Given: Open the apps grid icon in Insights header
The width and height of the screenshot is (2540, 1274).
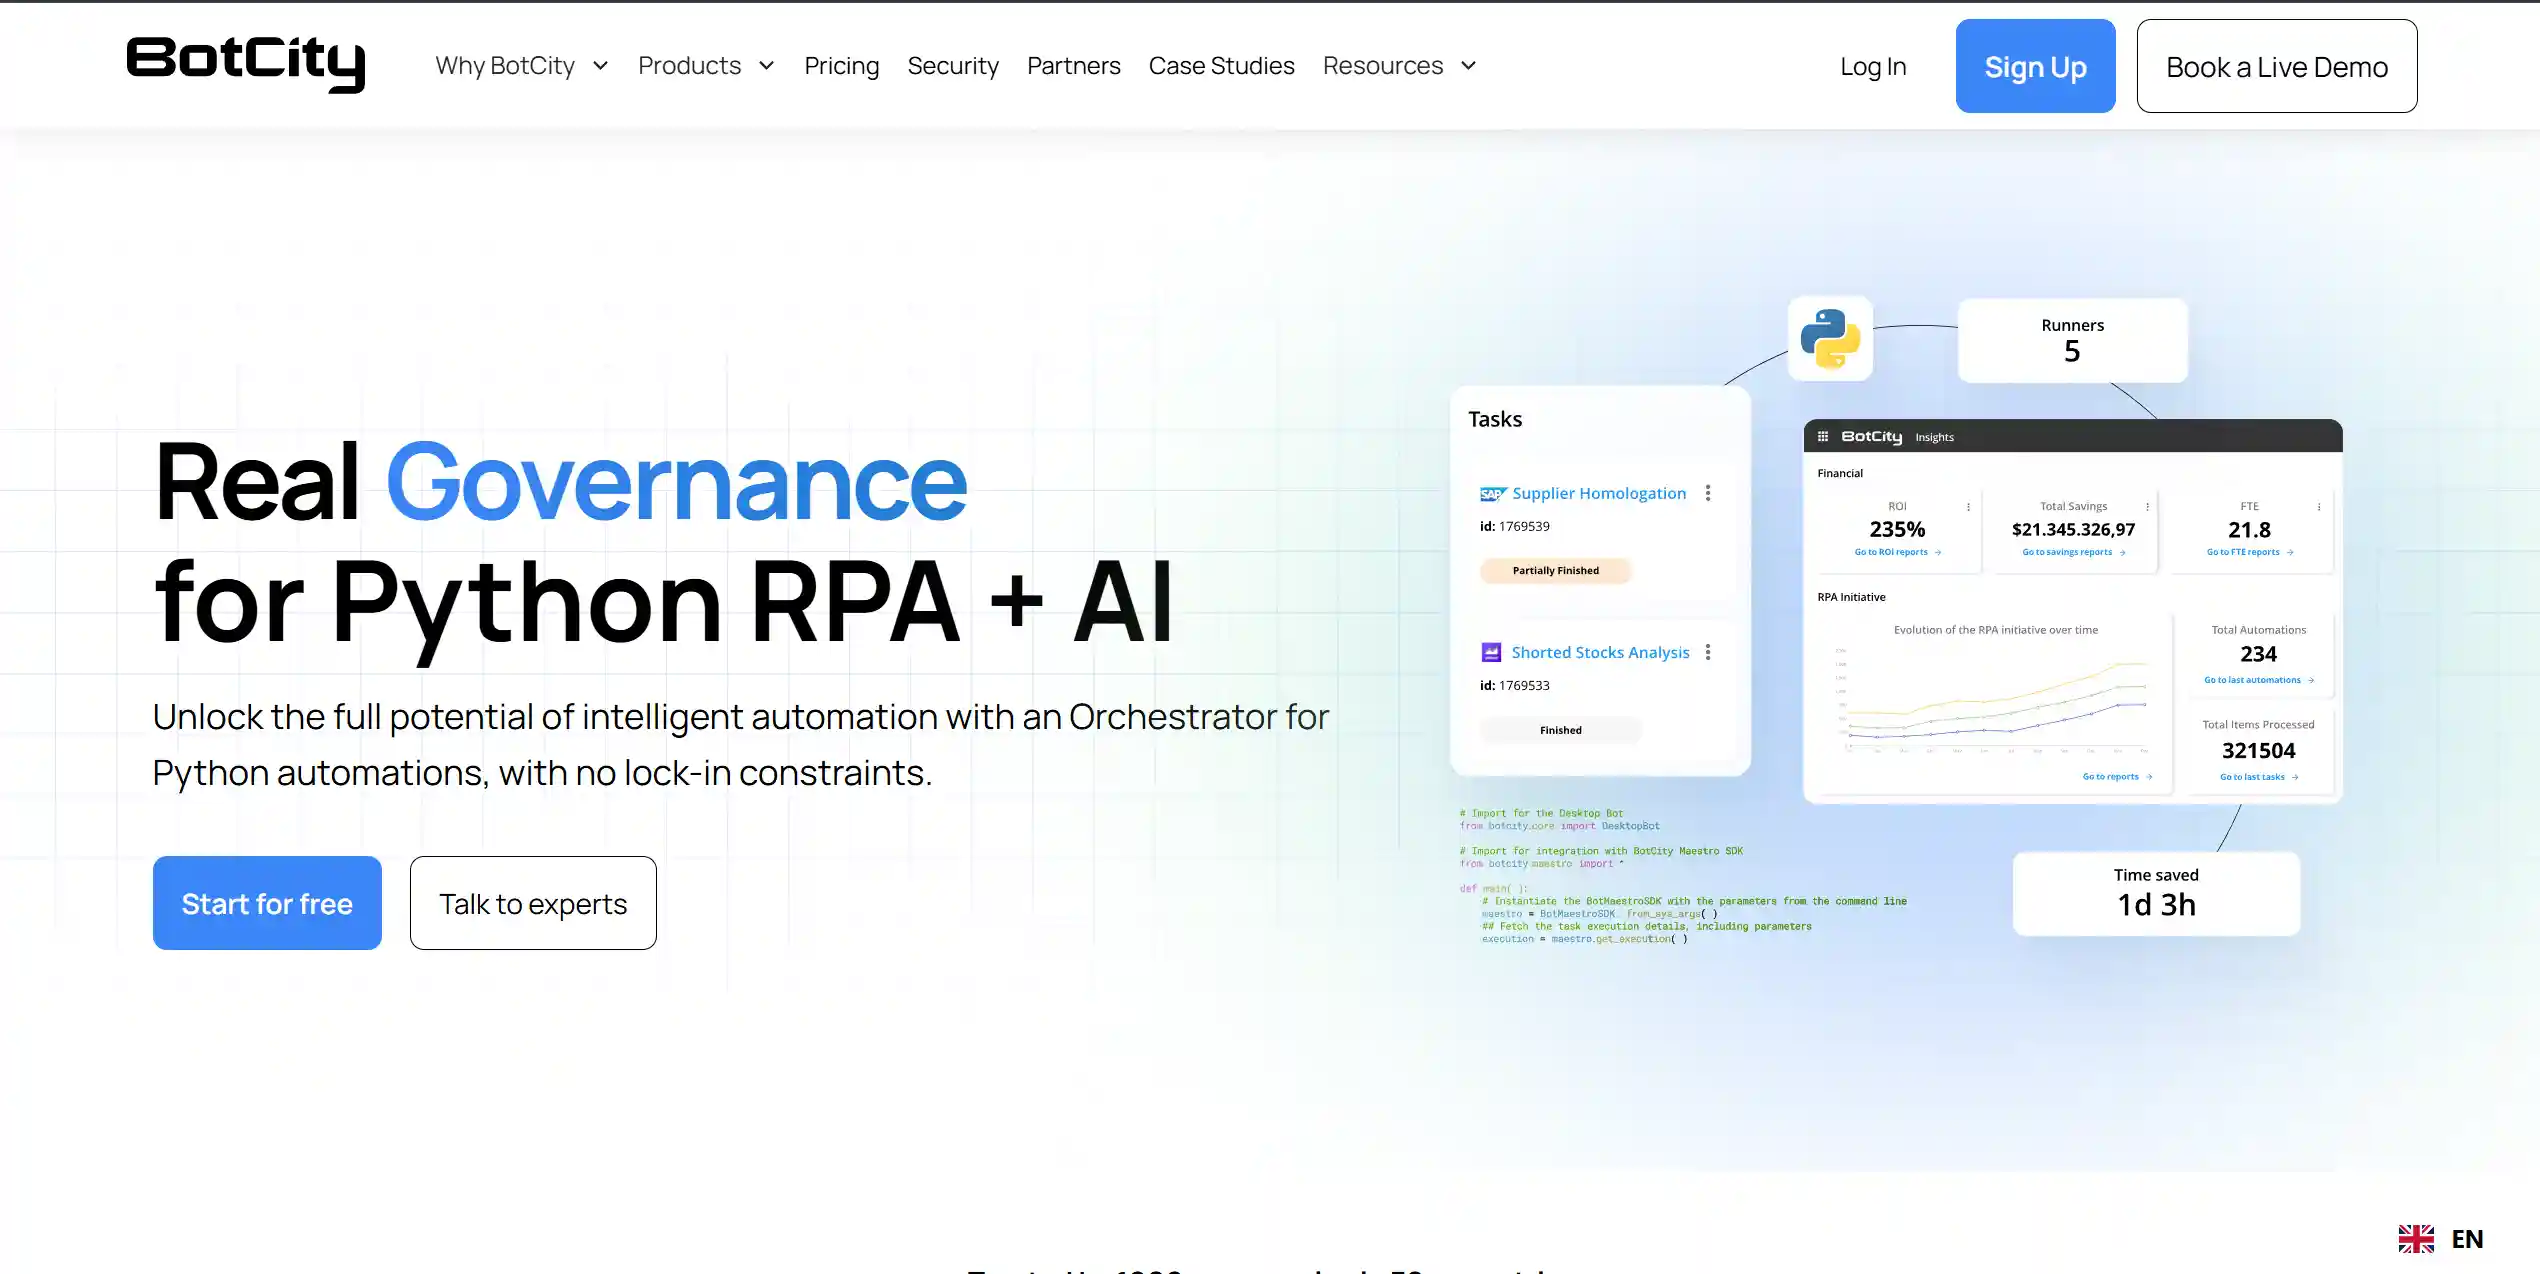Looking at the screenshot, I should (1822, 437).
